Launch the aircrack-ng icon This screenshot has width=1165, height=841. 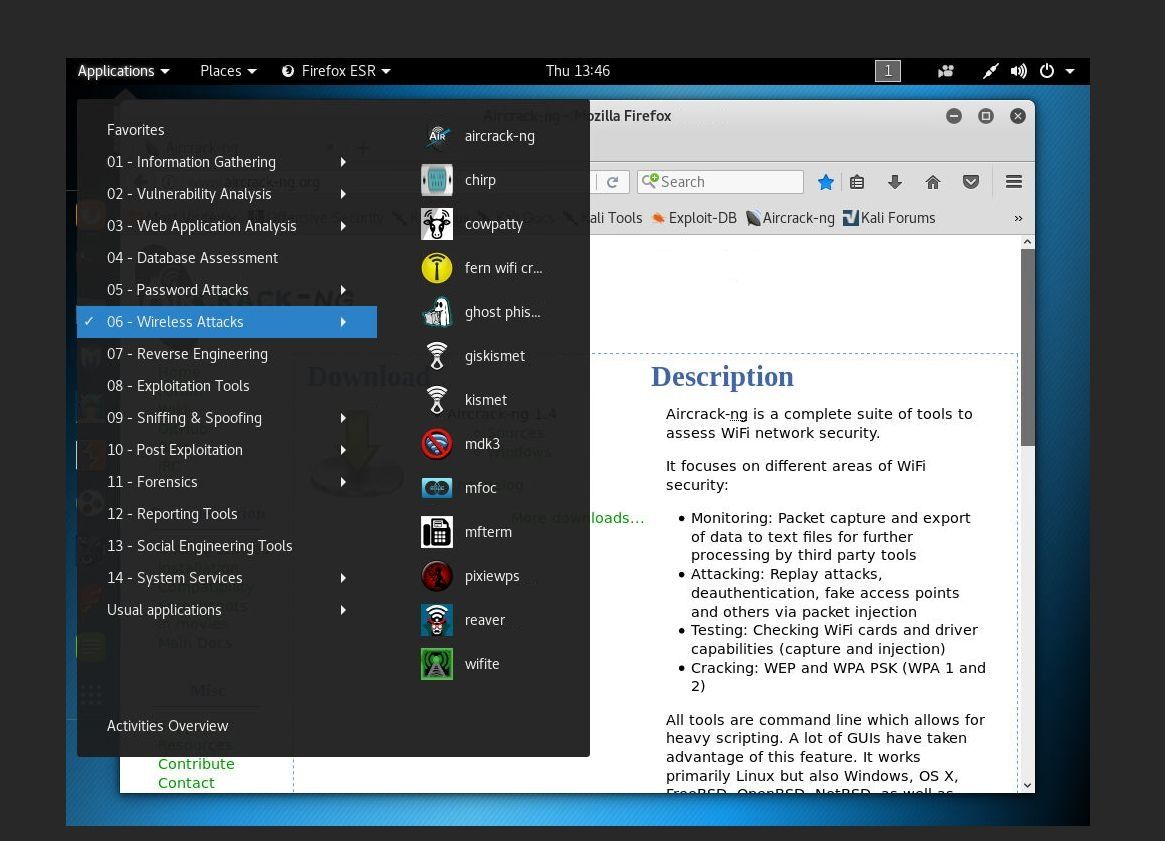437,136
